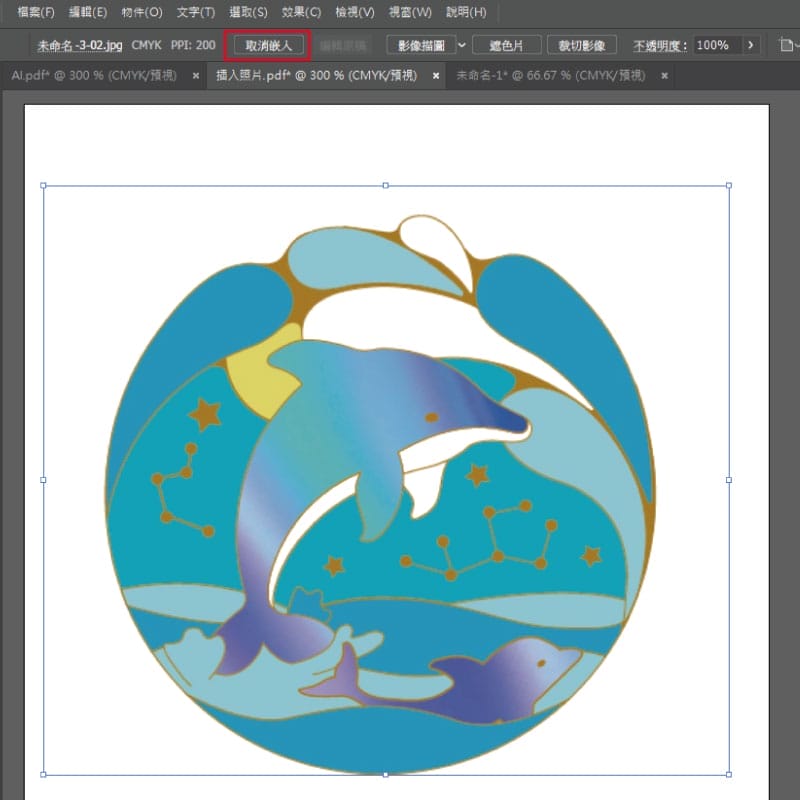This screenshot has height=800, width=800.
Task: Close the AI.pdf tab
Action: pyautogui.click(x=195, y=76)
